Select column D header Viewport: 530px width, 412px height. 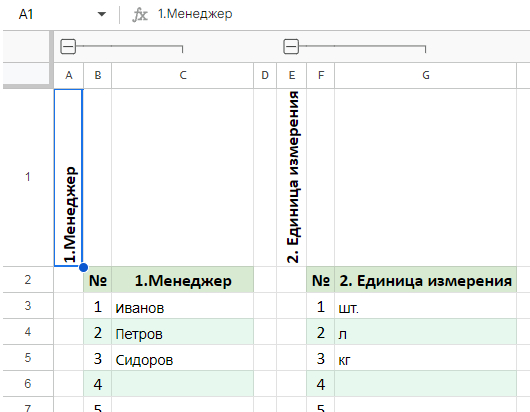(x=265, y=75)
